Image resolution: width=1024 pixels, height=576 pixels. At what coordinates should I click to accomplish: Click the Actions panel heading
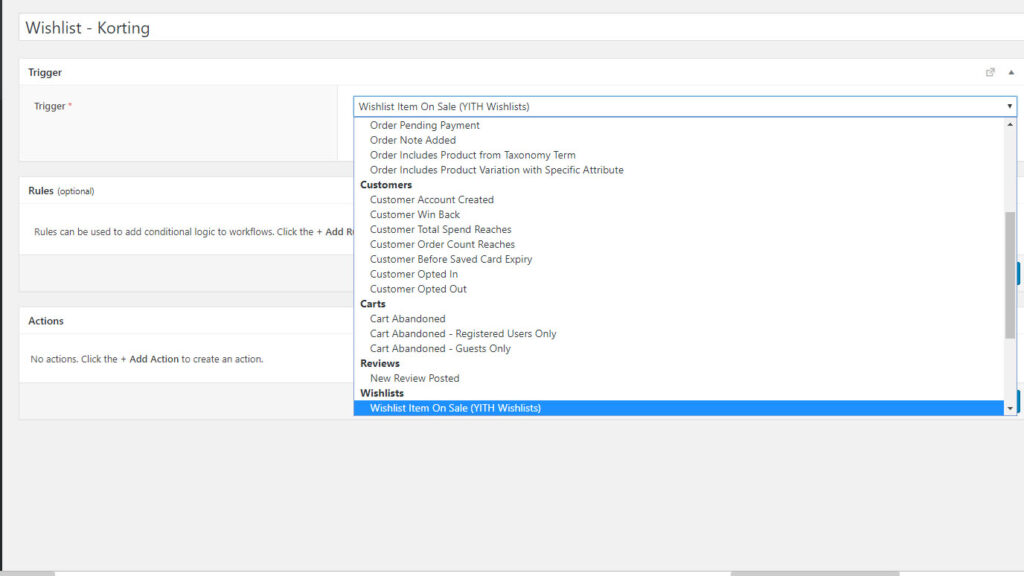[46, 321]
